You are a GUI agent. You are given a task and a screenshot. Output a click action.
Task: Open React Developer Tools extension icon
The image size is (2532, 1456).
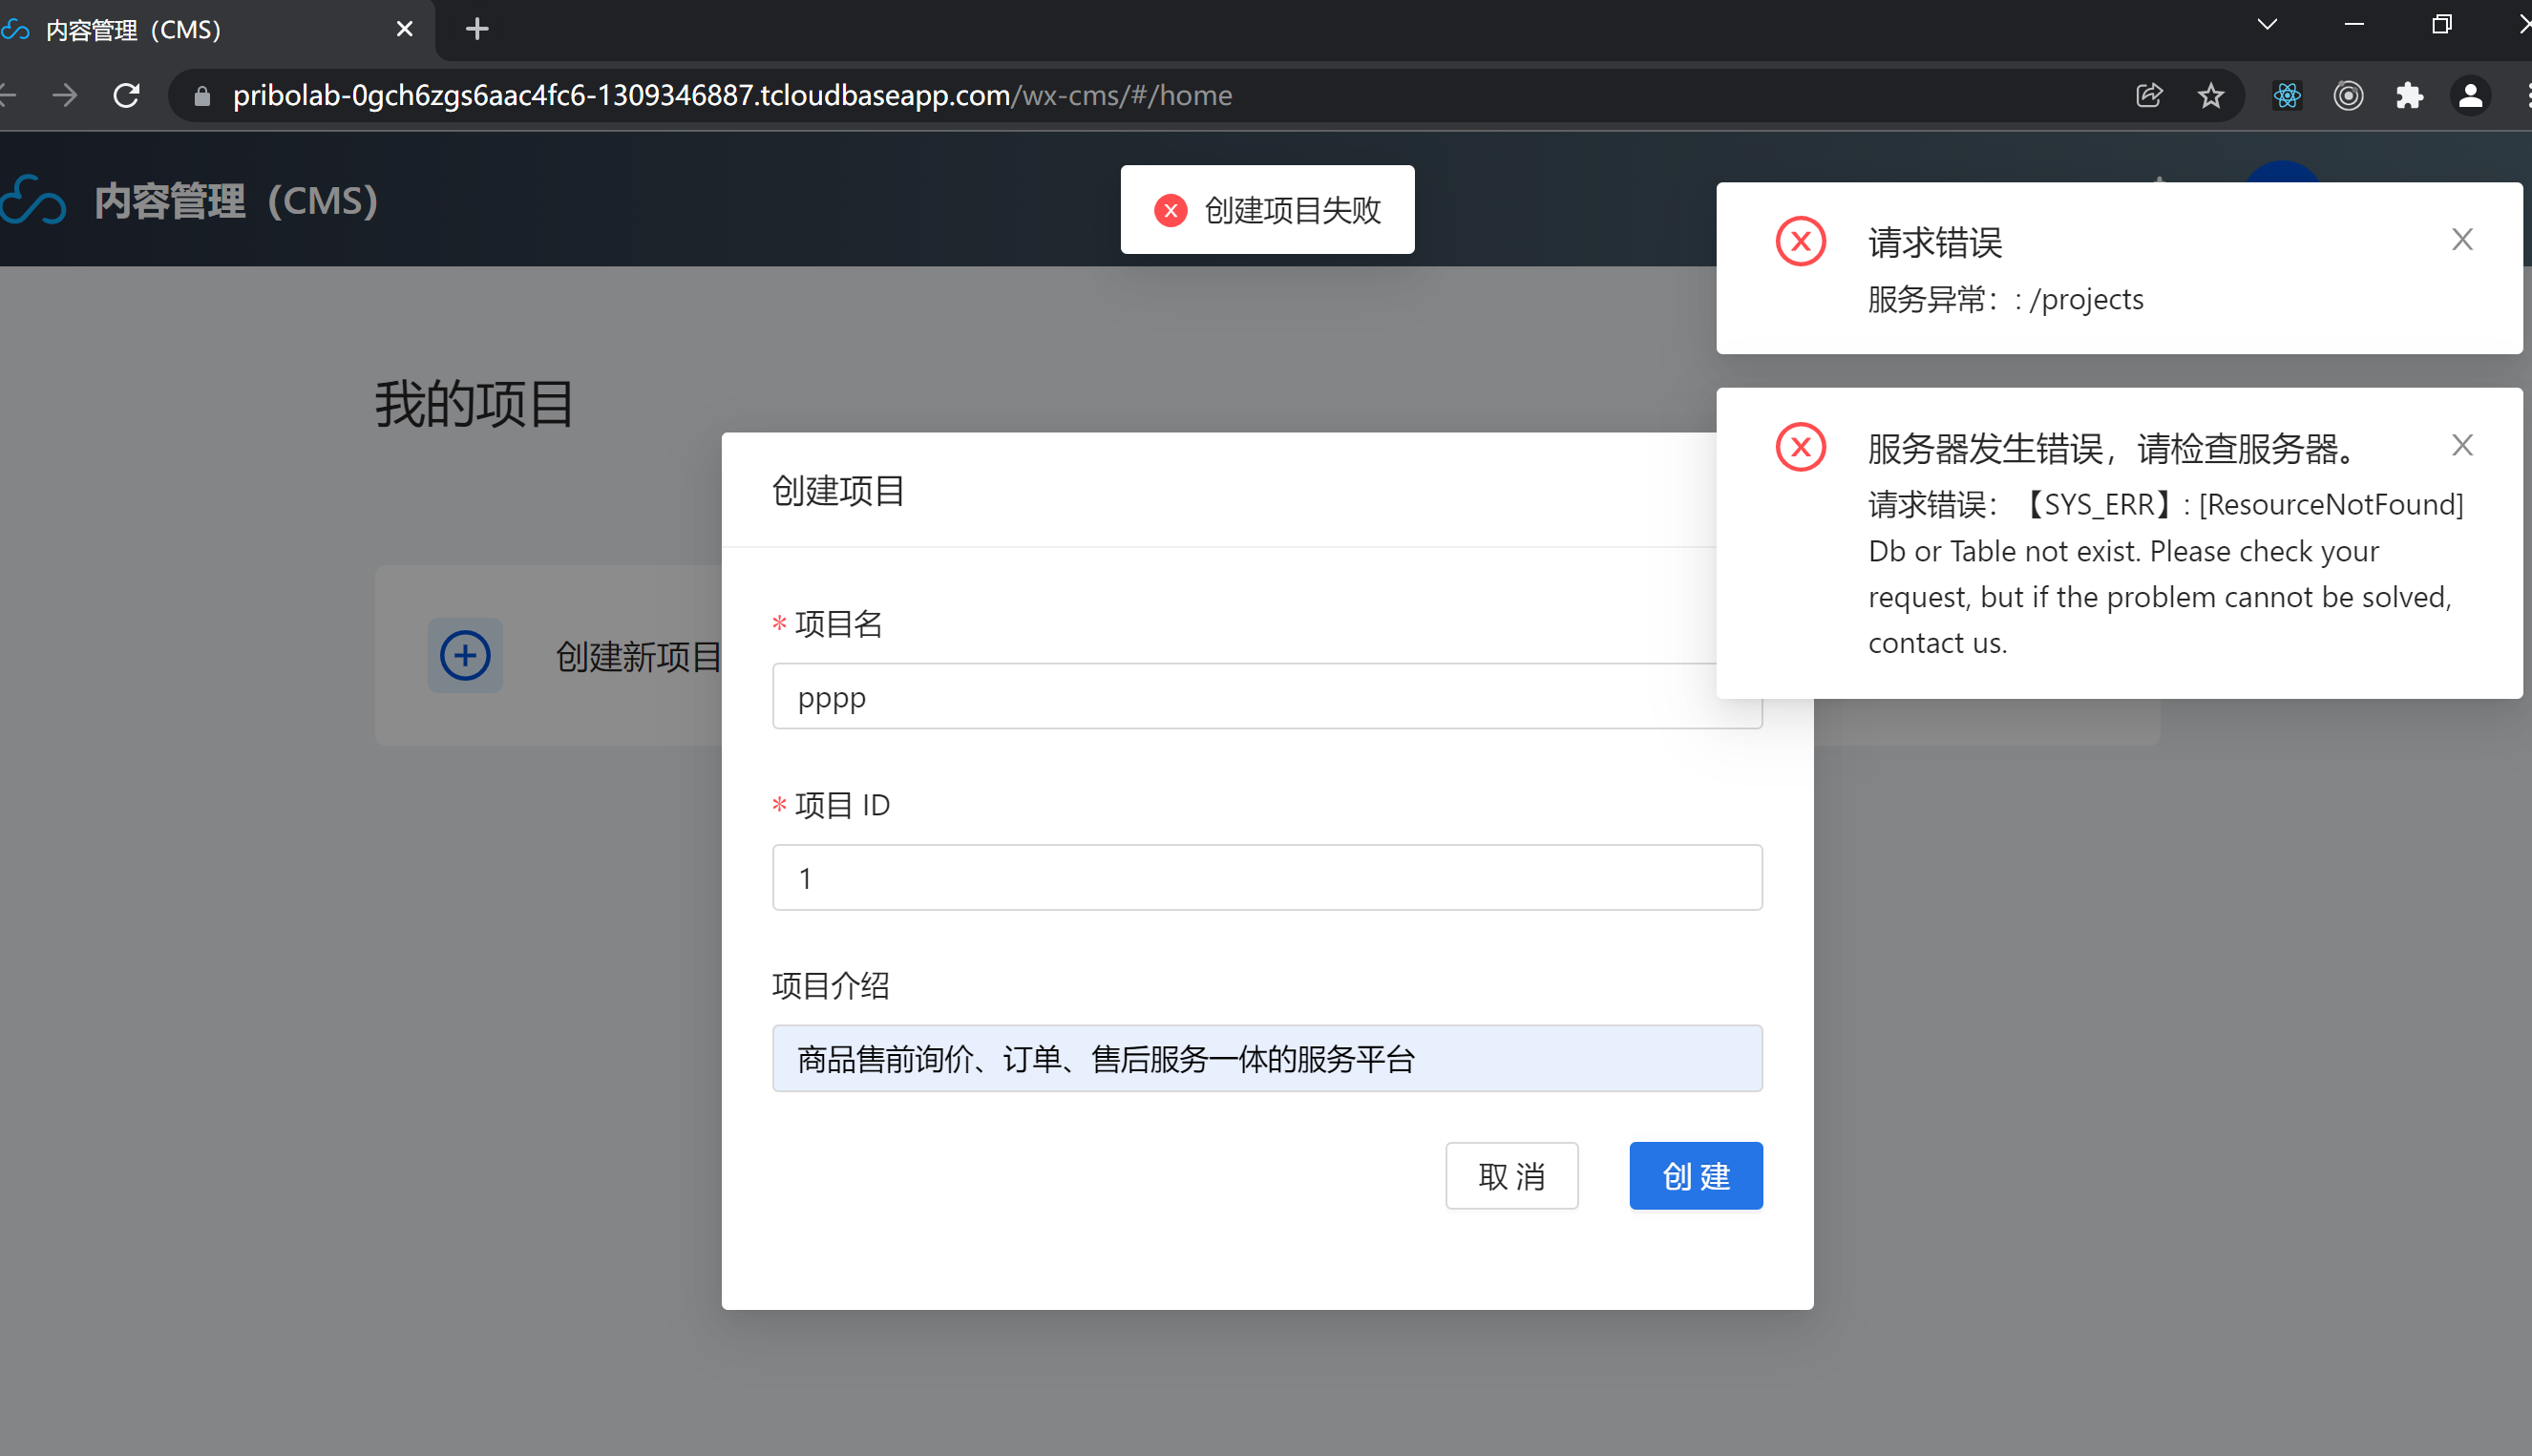click(2287, 96)
